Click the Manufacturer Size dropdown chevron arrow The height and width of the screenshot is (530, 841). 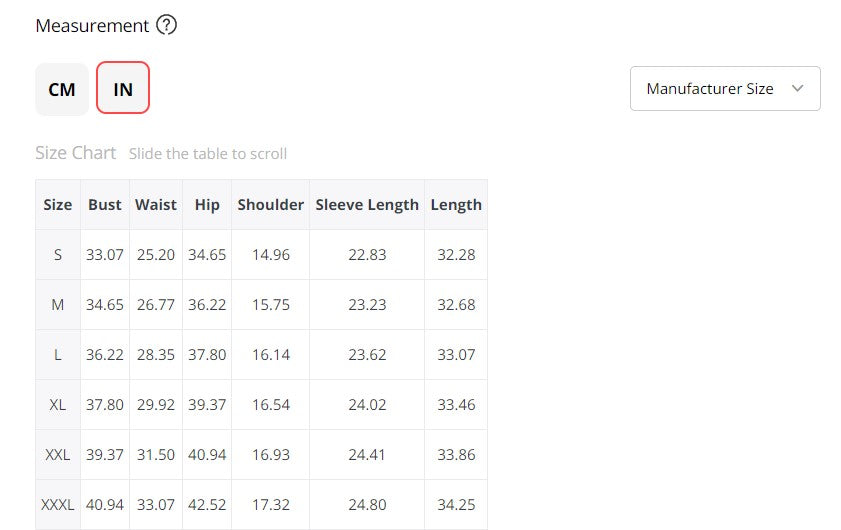(x=797, y=89)
